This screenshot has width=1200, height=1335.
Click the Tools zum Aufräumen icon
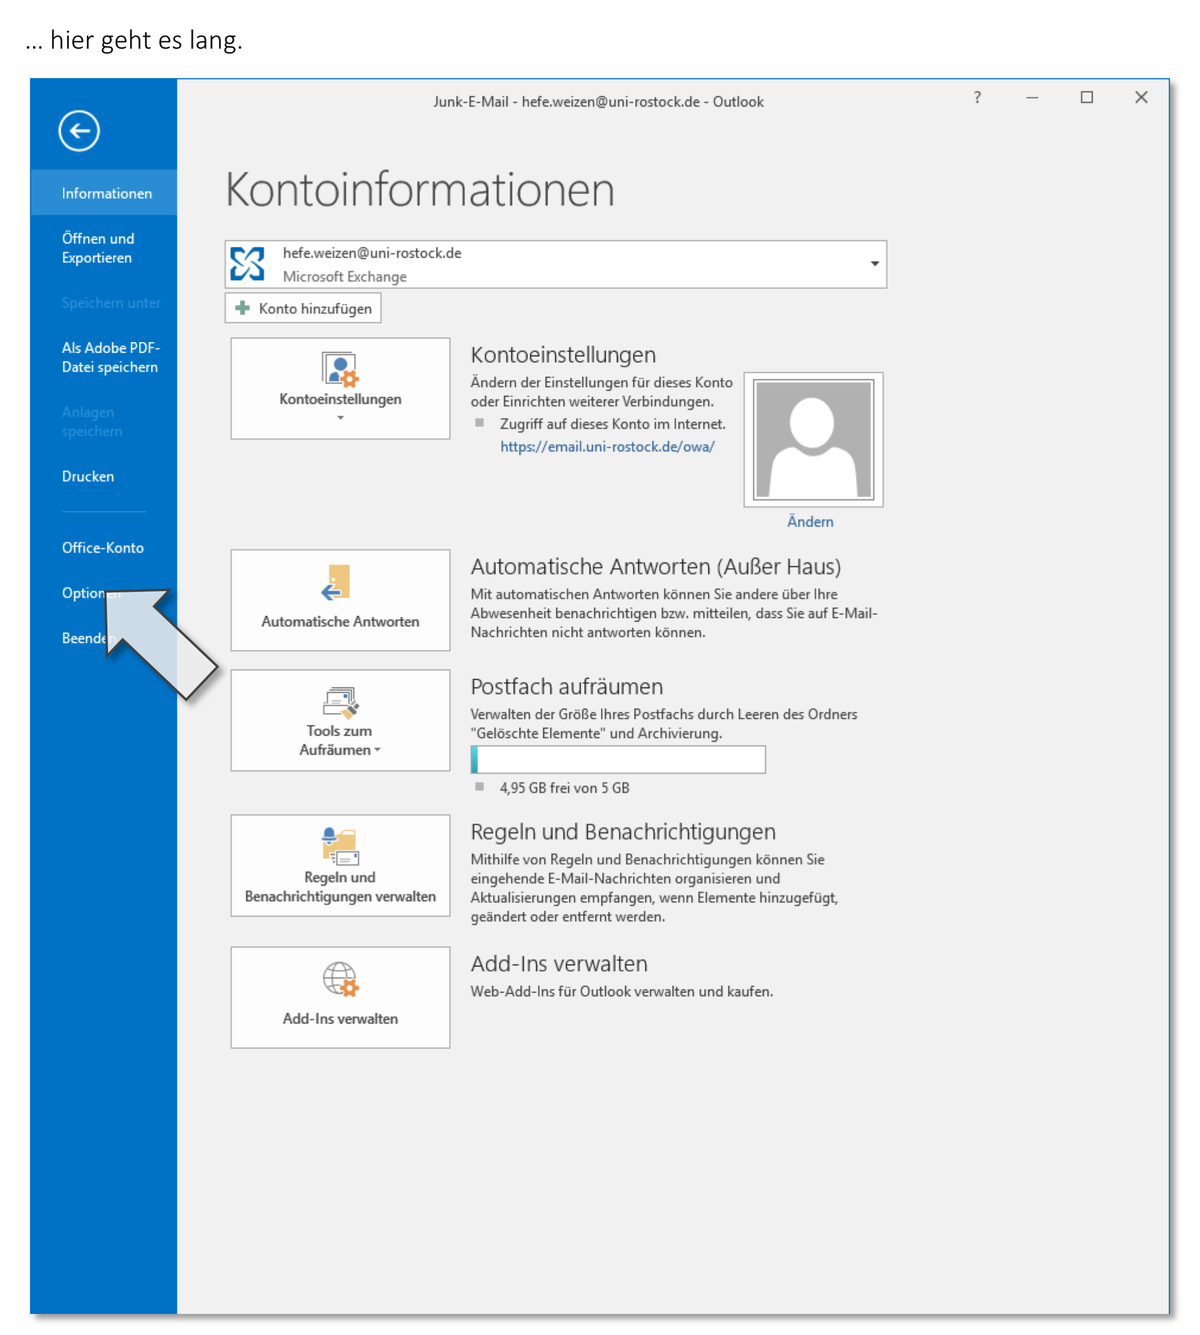pos(340,702)
